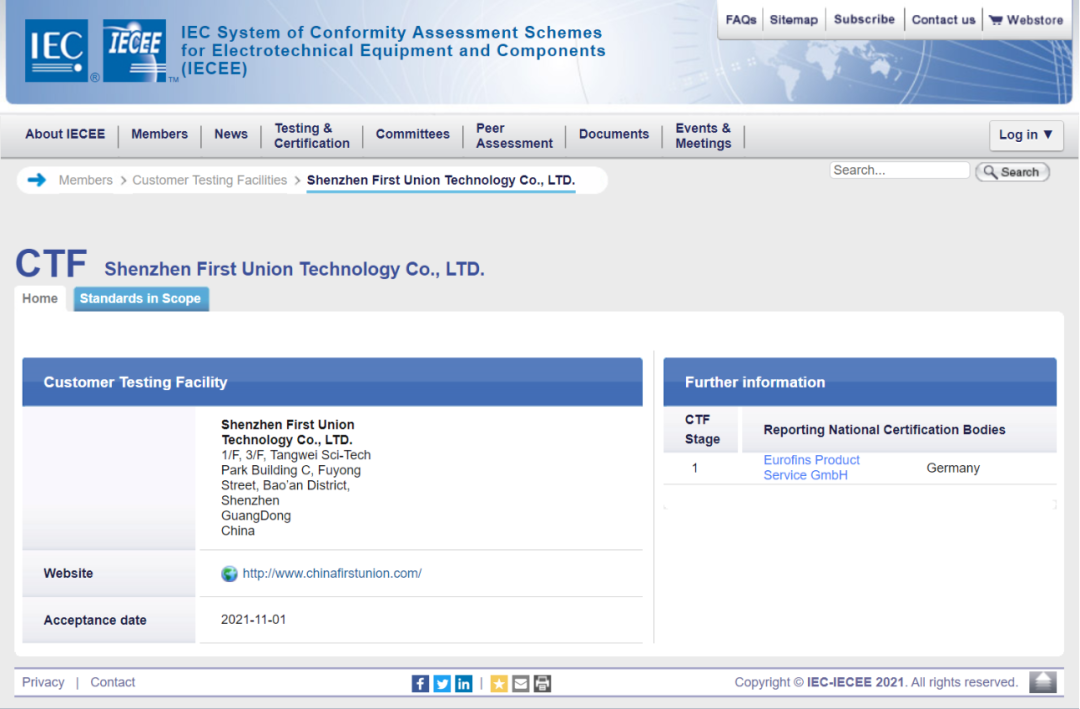Click the Shenzhen First Union Technology breadcrumb
The width and height of the screenshot is (1080, 709).
coord(441,180)
